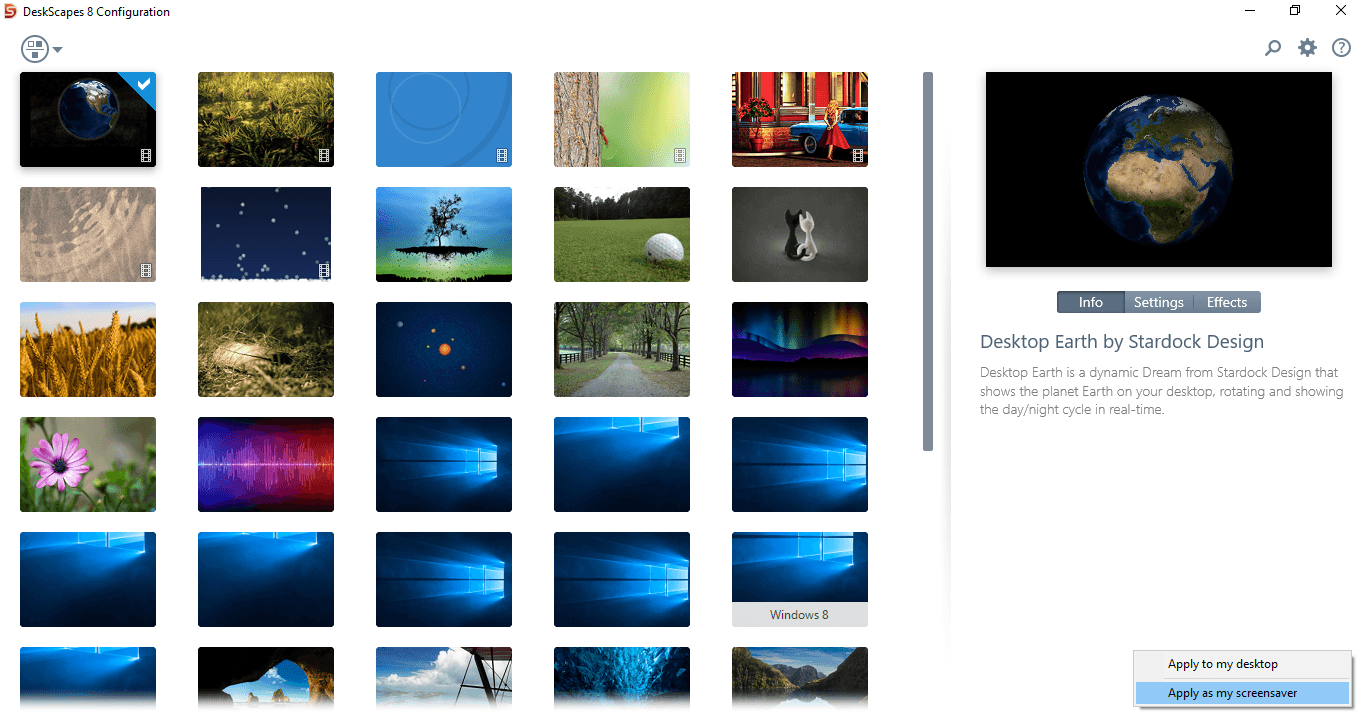Click the large Earth preview image
The height and width of the screenshot is (725, 1365).
click(x=1159, y=169)
